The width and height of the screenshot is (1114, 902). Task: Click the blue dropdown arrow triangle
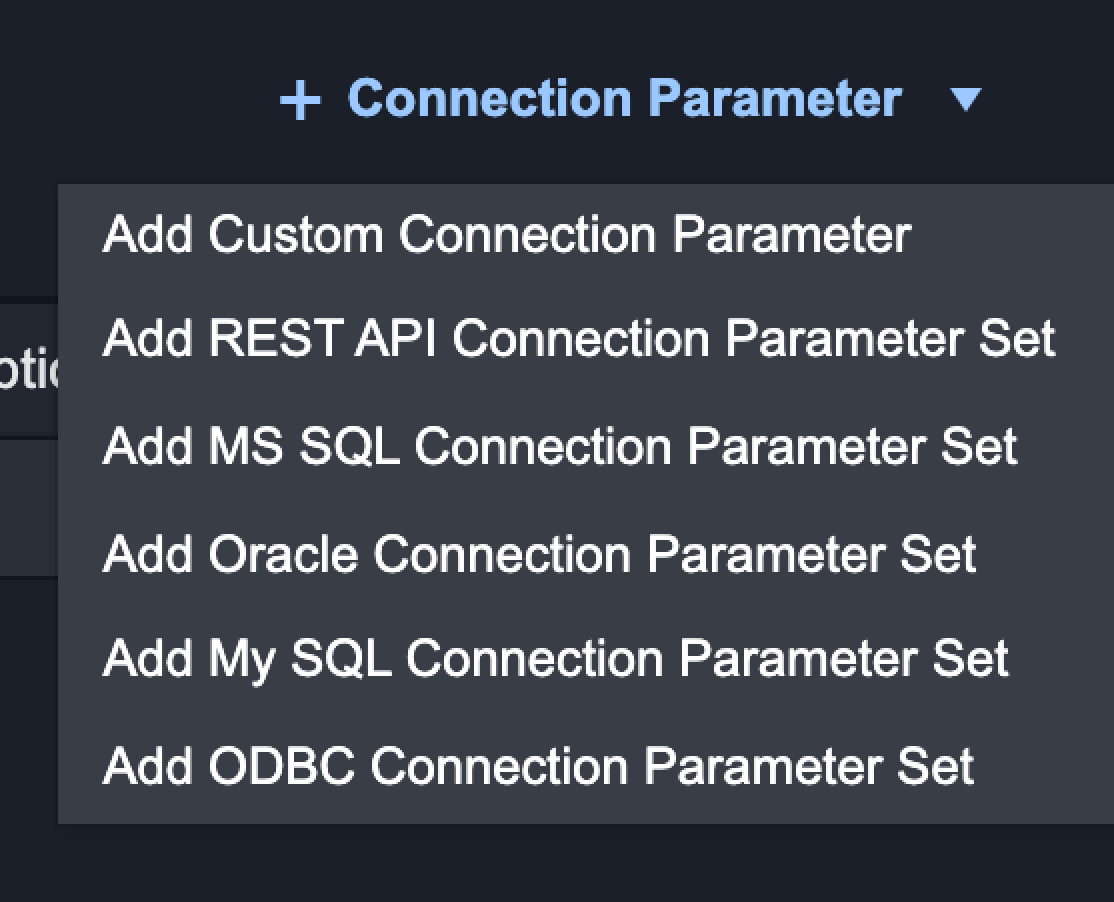tap(965, 100)
